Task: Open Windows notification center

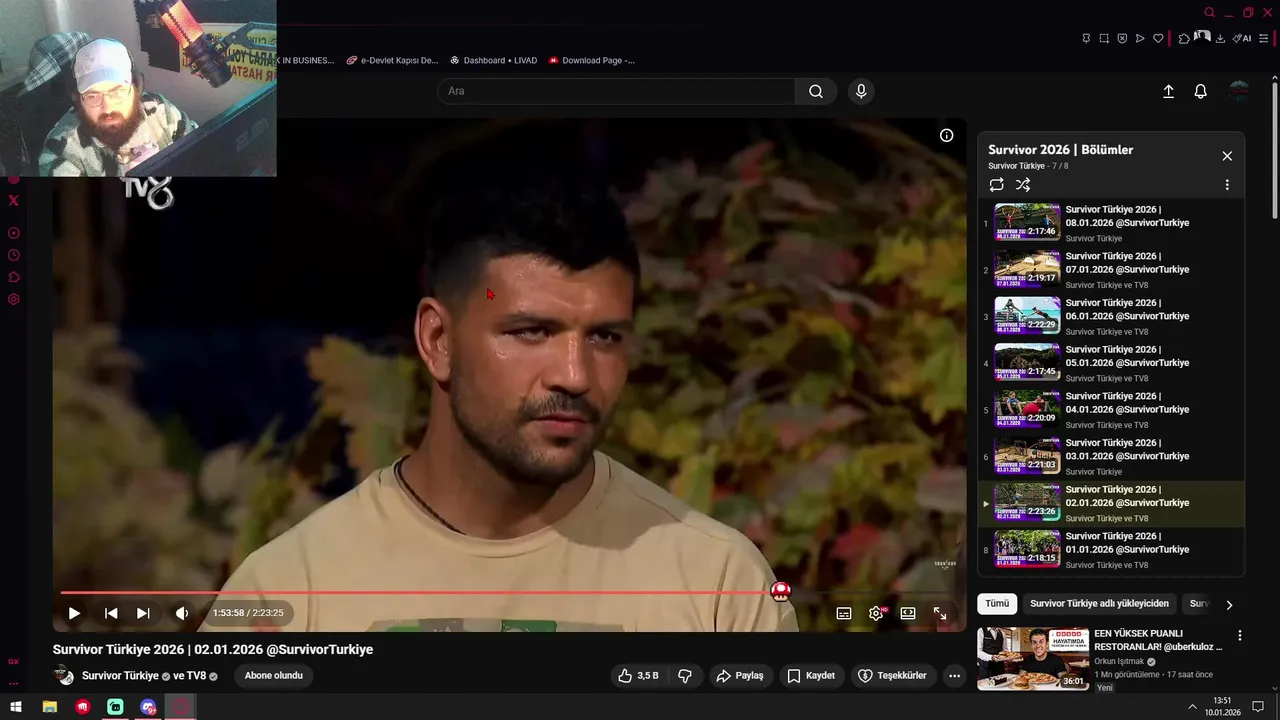Action: click(1259, 707)
